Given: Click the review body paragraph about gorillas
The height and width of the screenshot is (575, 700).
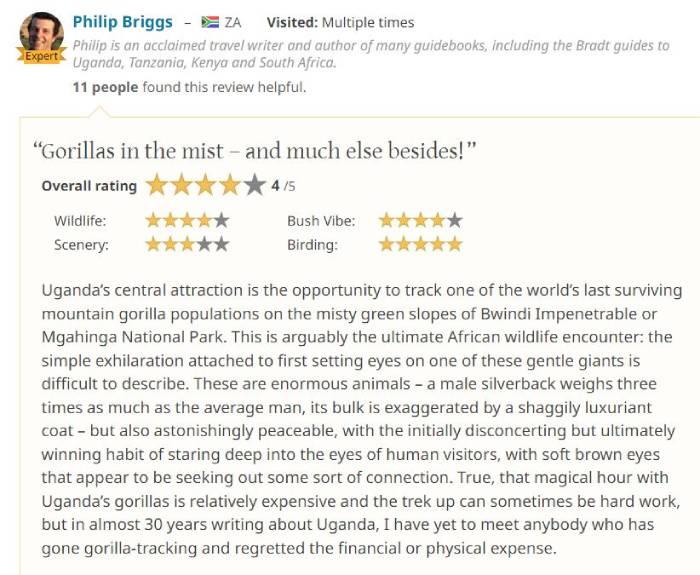Looking at the screenshot, I should 362,419.
